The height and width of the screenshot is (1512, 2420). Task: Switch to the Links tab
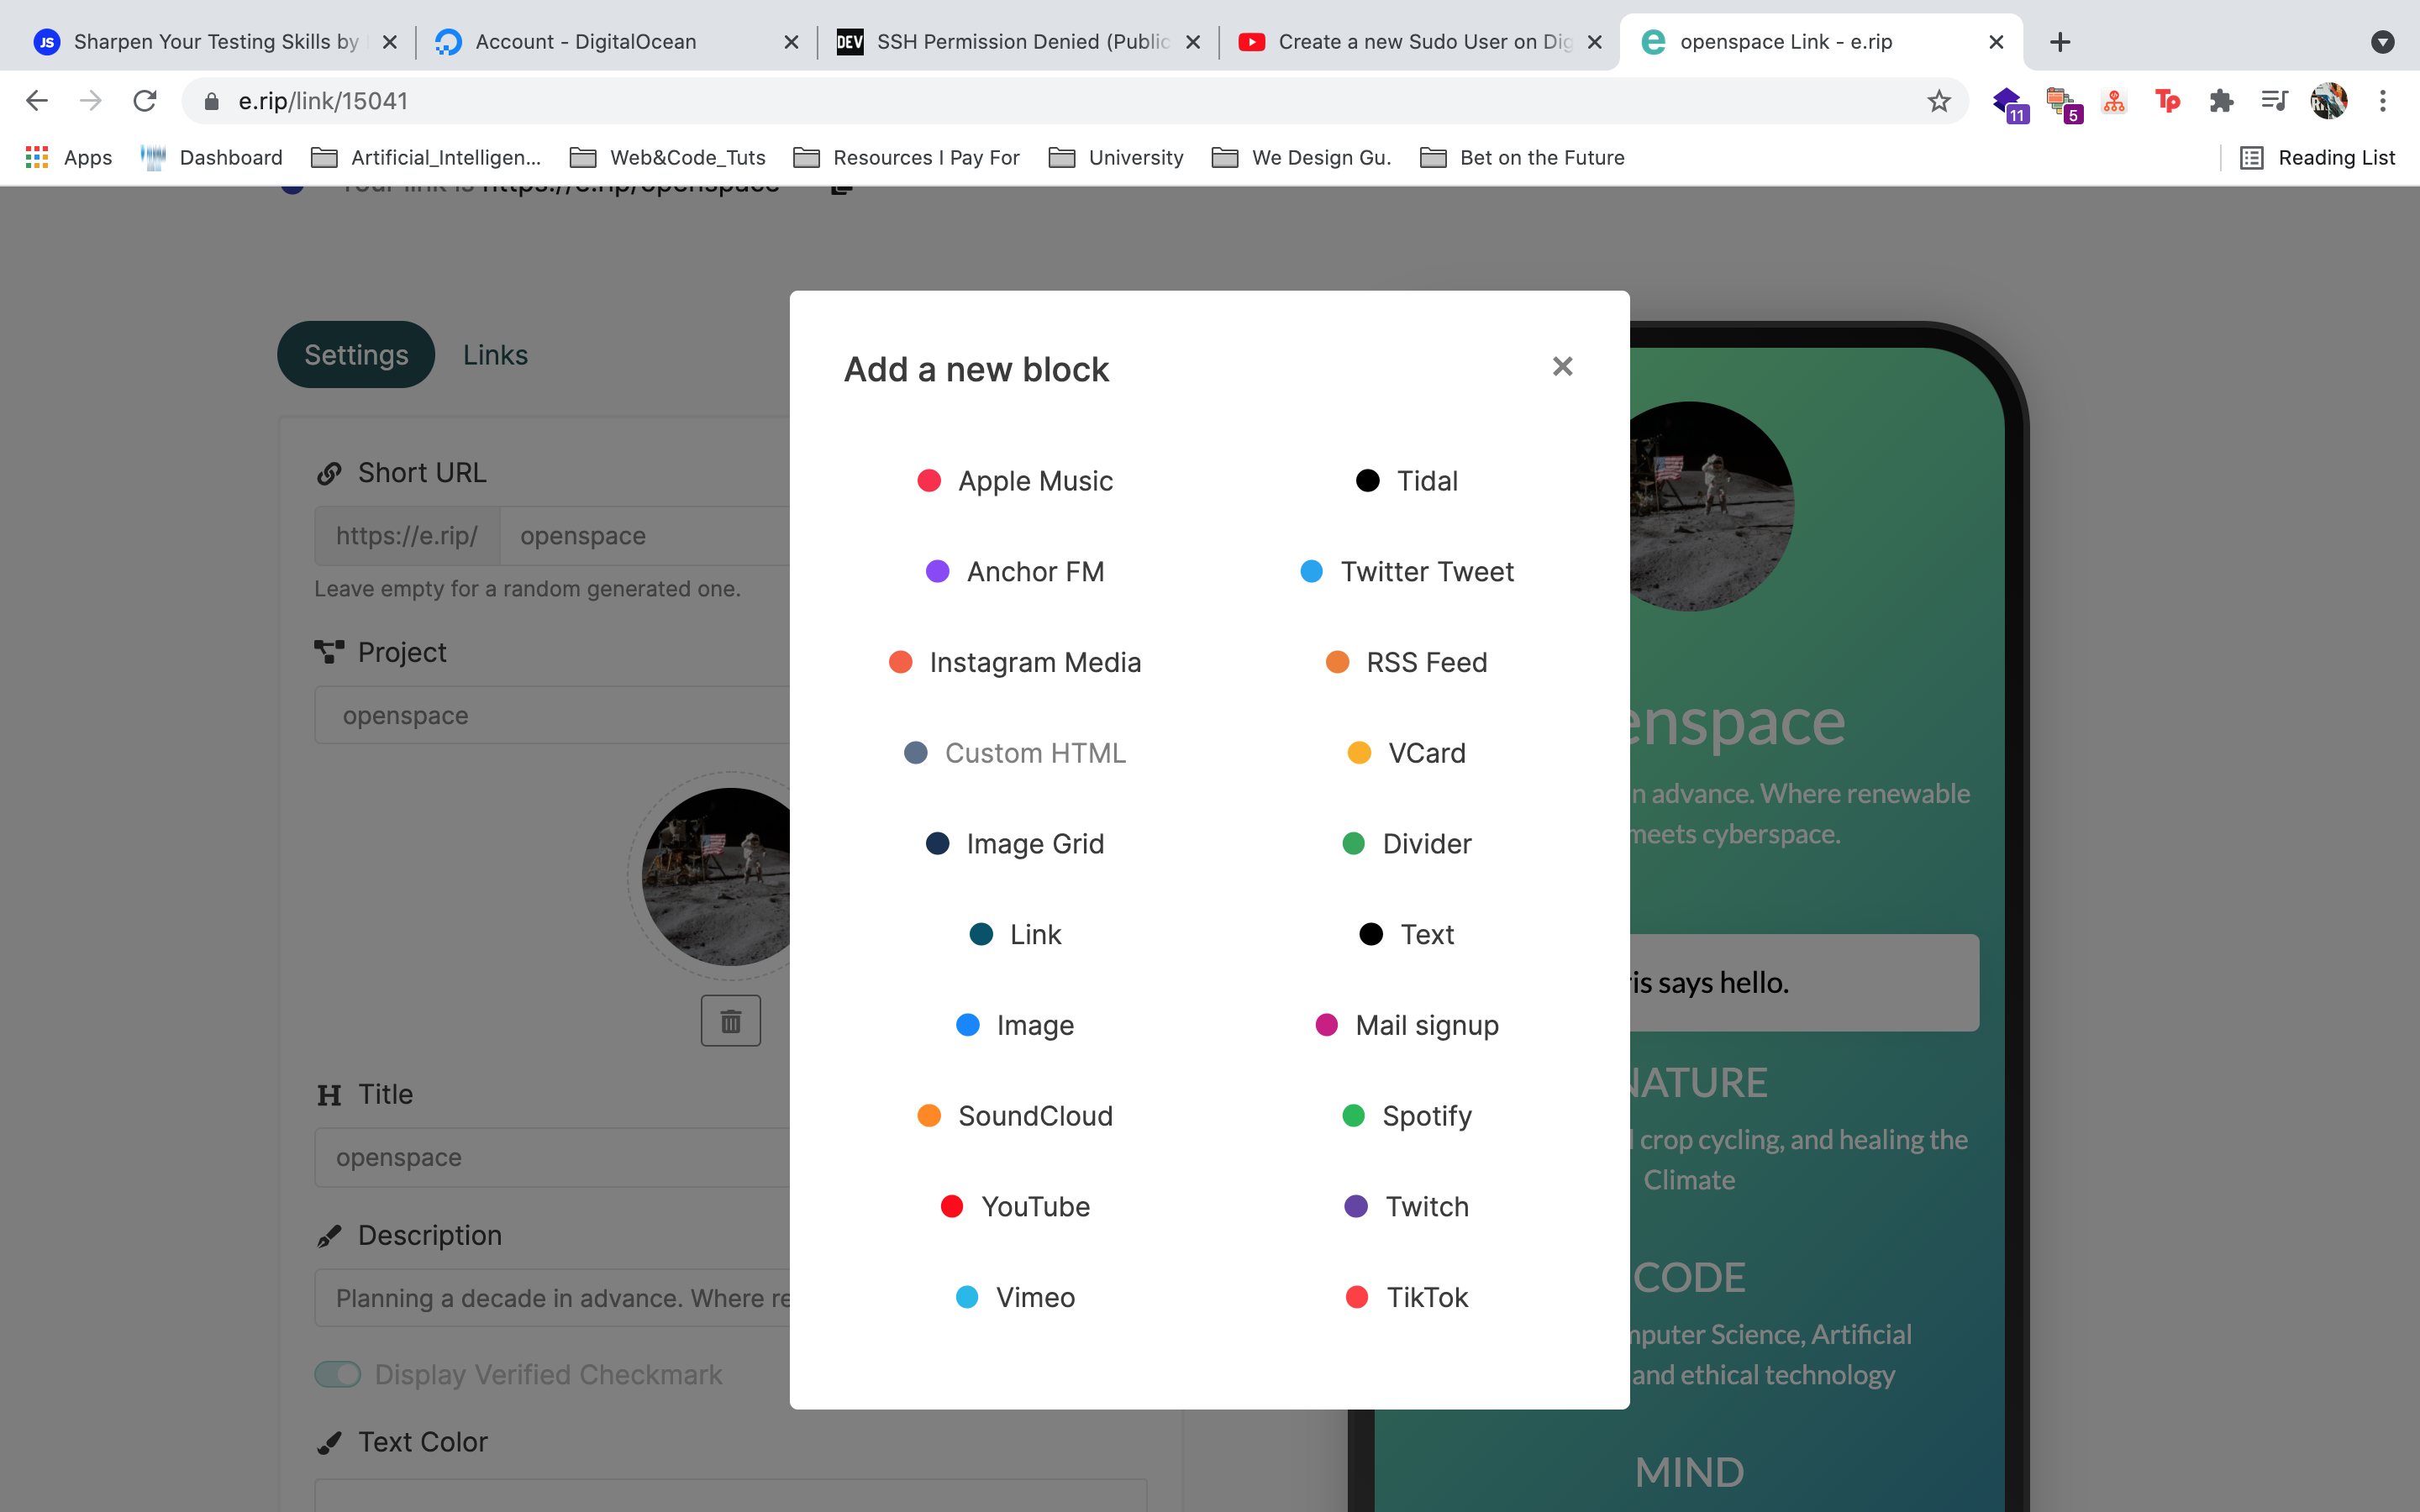[495, 355]
